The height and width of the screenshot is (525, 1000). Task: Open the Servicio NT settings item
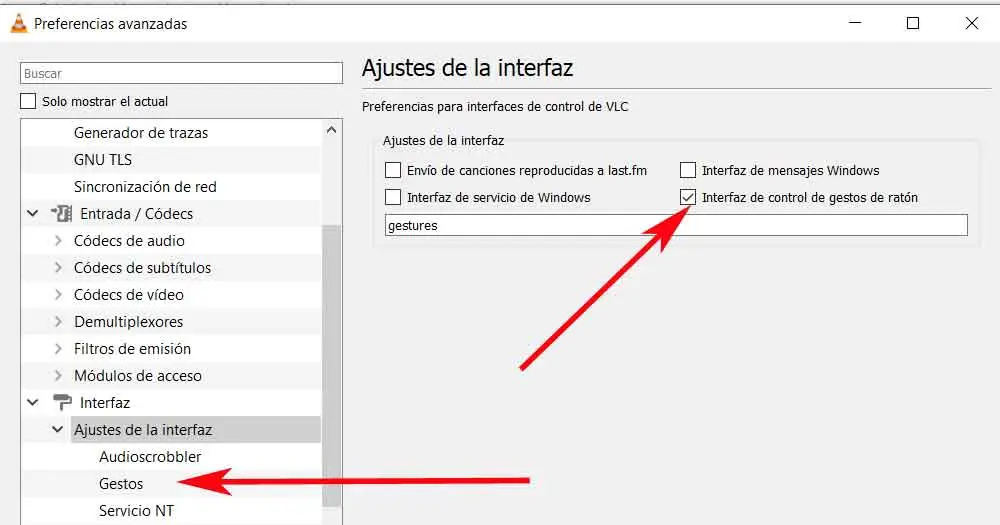pos(136,510)
